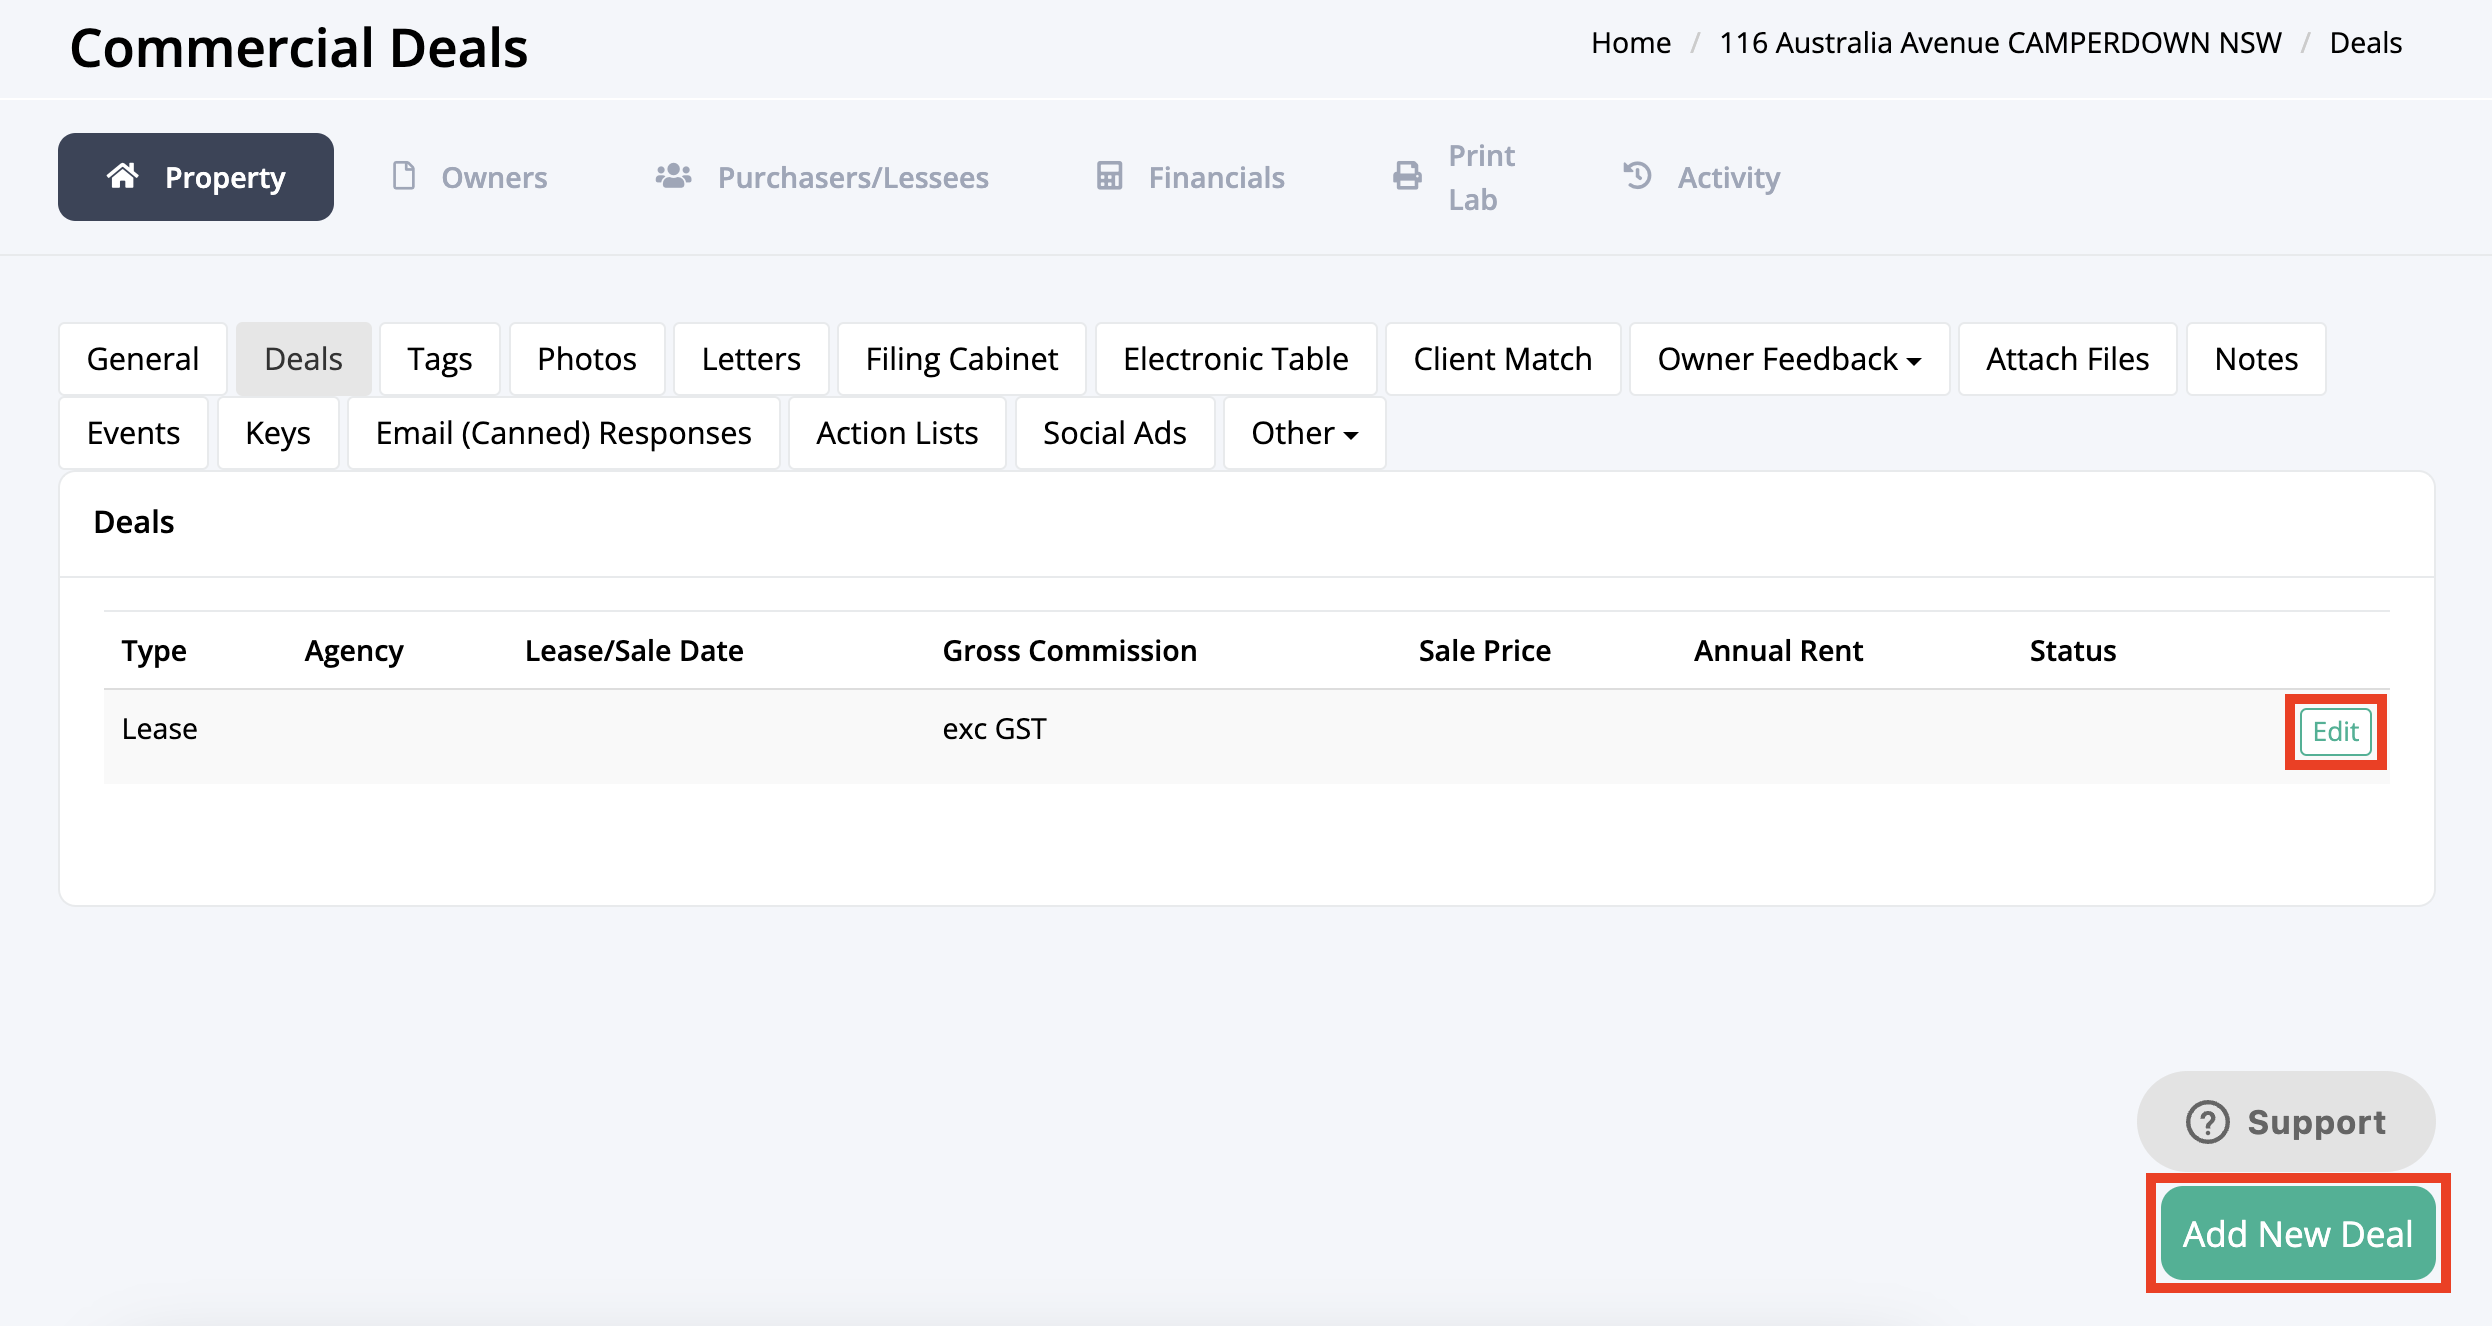The height and width of the screenshot is (1326, 2492).
Task: Click the printer icon beside Print Lab
Action: pyautogui.click(x=1407, y=176)
